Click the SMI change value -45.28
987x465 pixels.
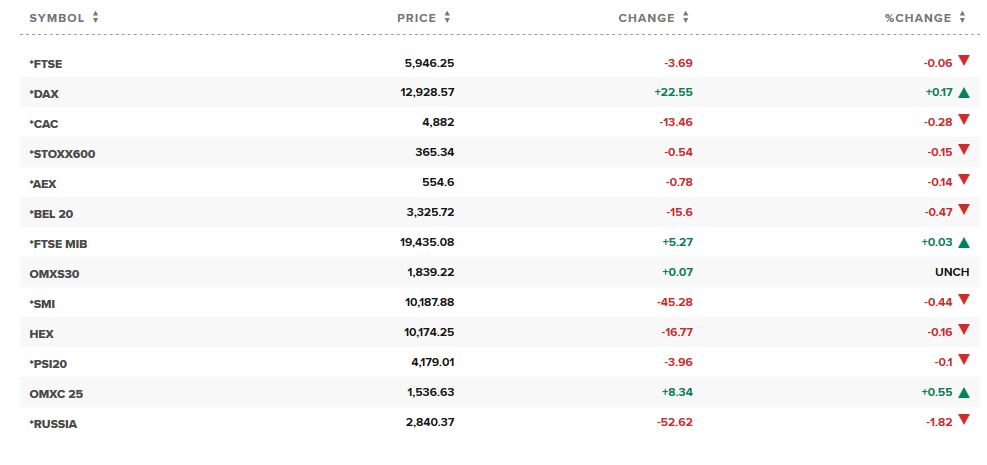point(675,303)
